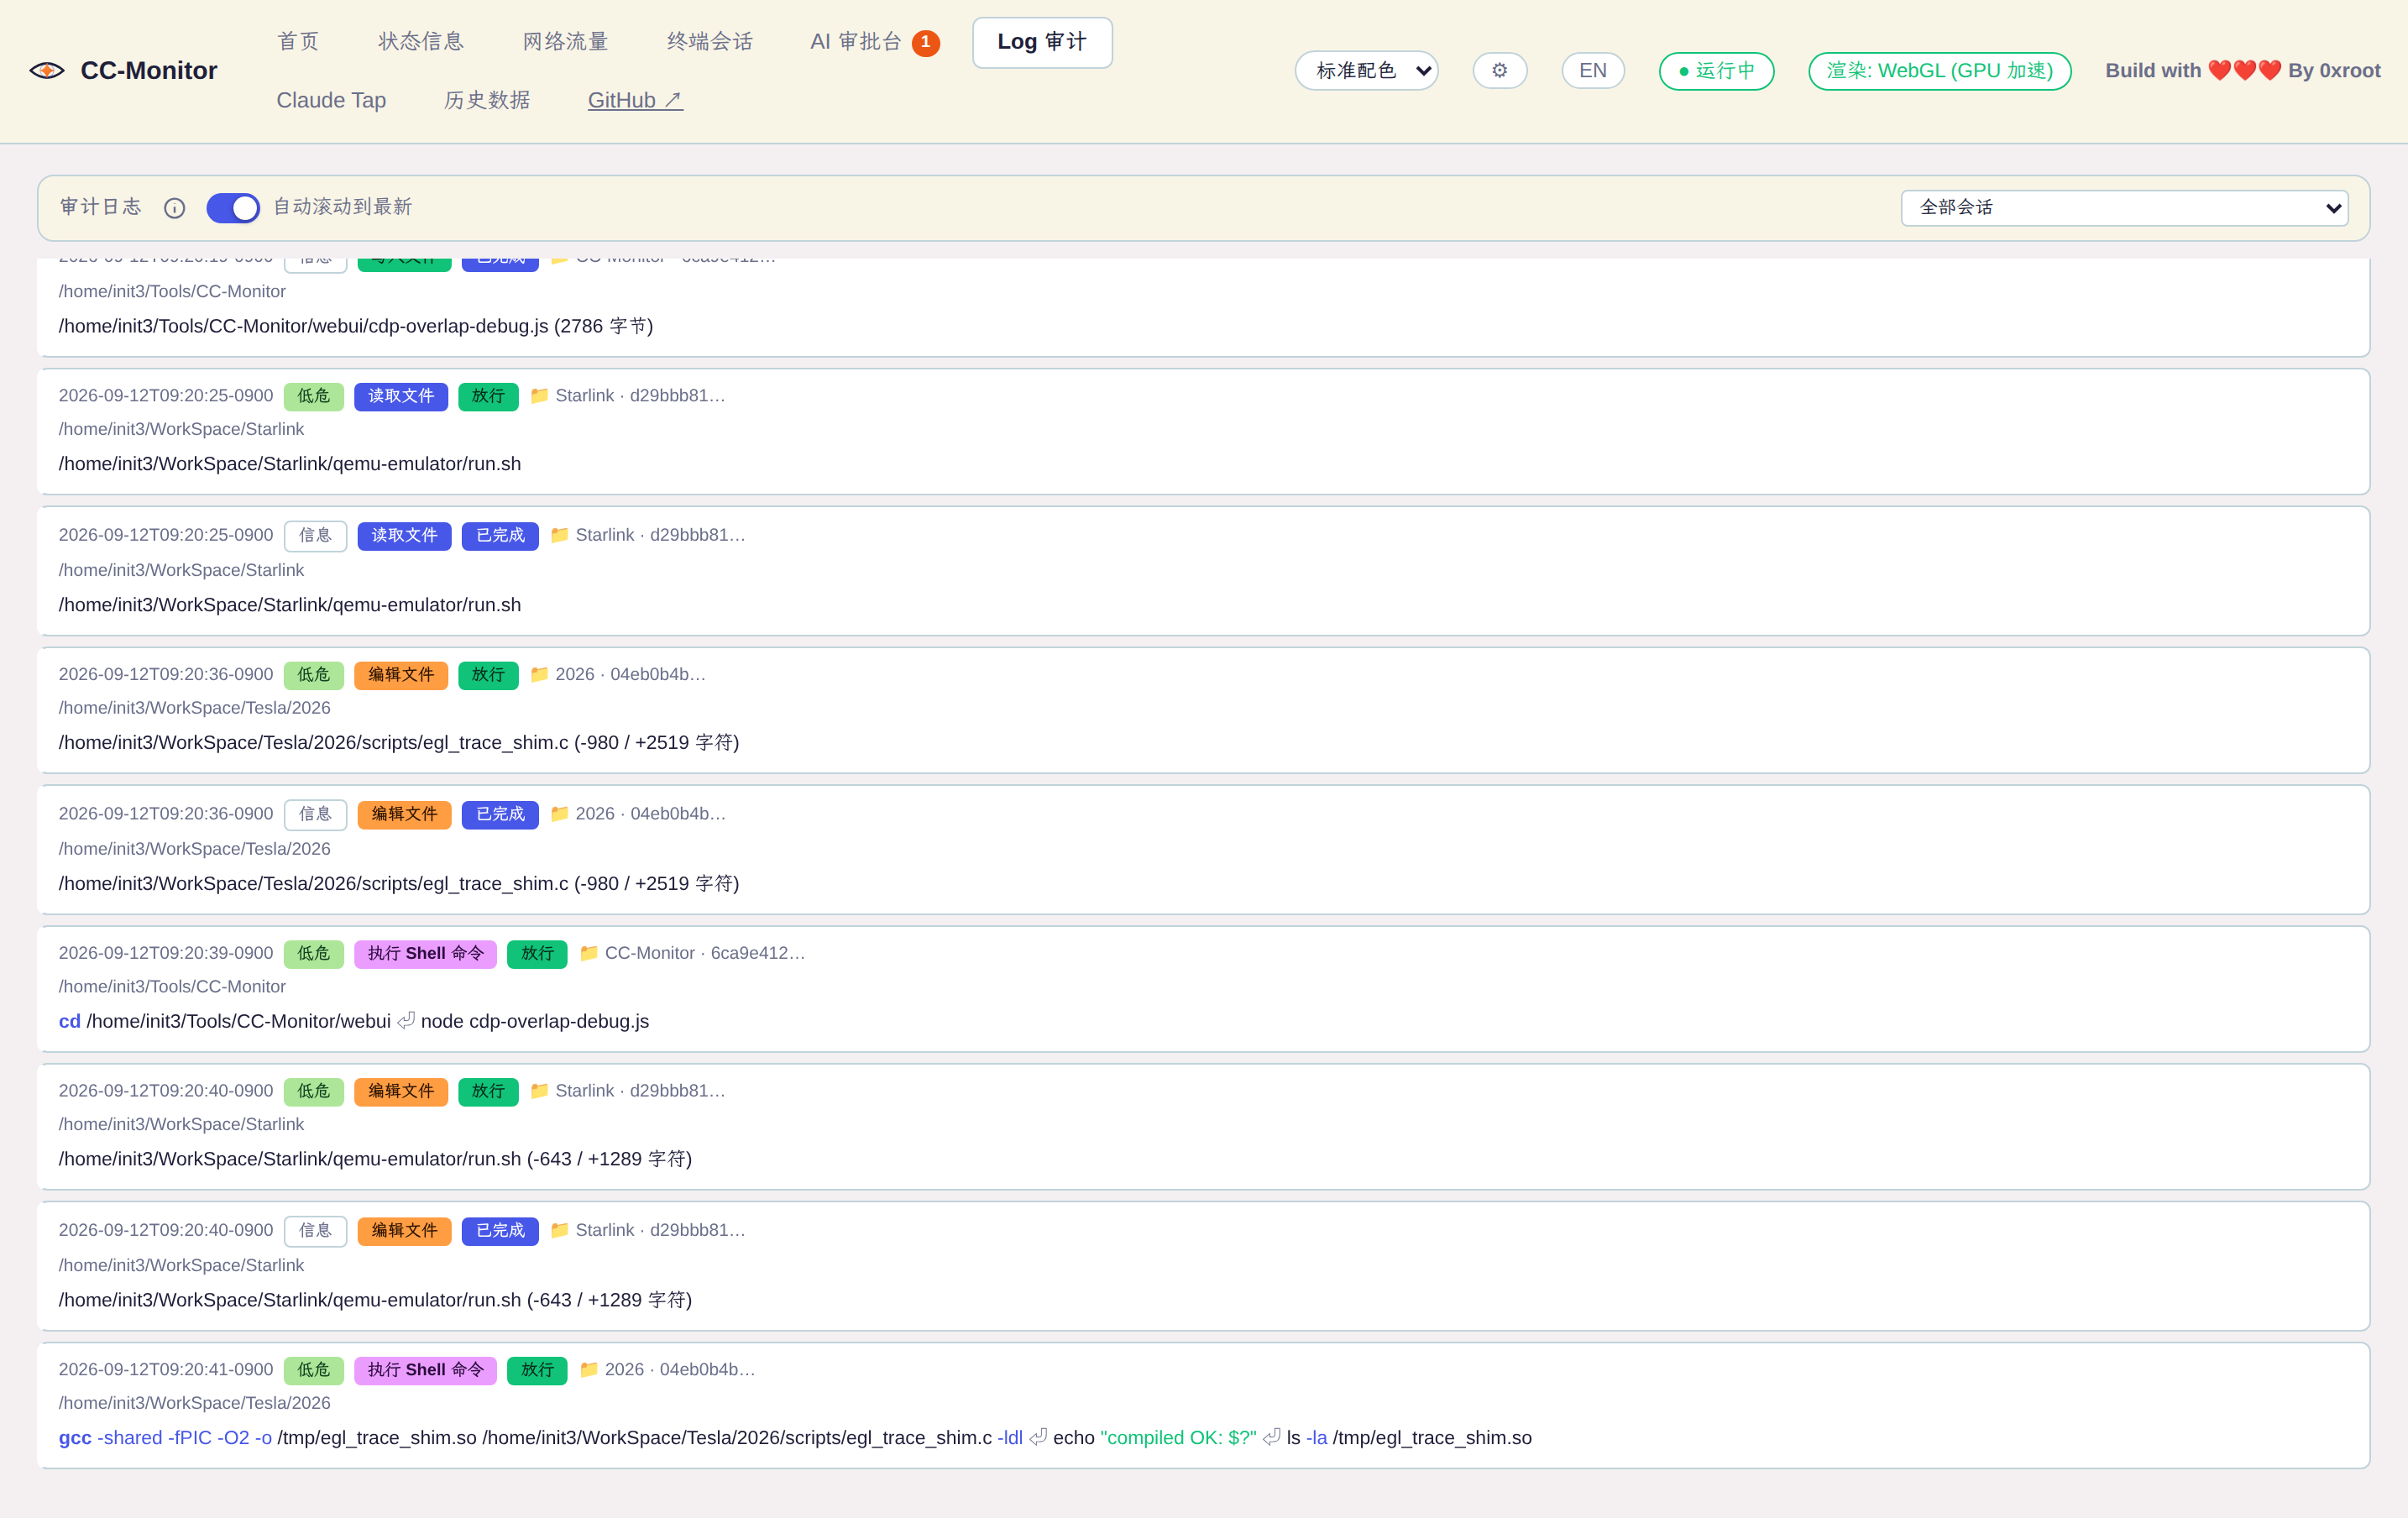Open the GitHub external link
2408x1518 pixels.
[635, 100]
